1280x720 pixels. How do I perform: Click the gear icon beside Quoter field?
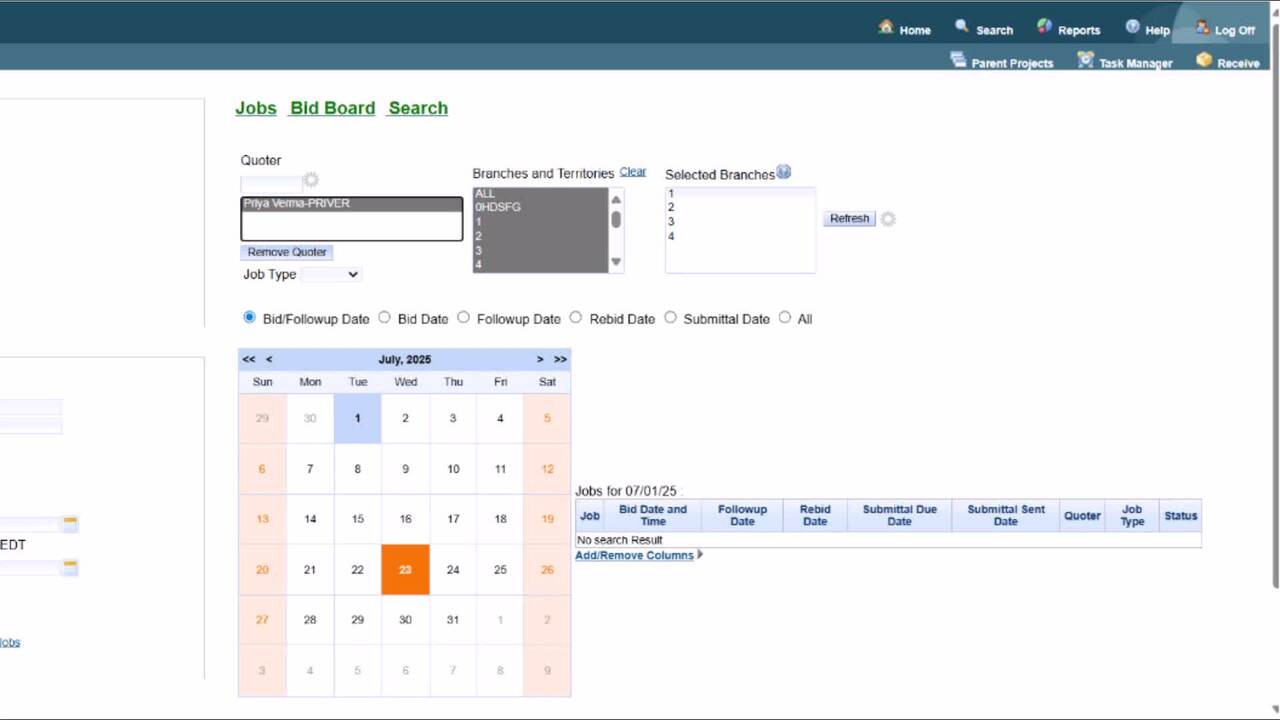tap(311, 180)
